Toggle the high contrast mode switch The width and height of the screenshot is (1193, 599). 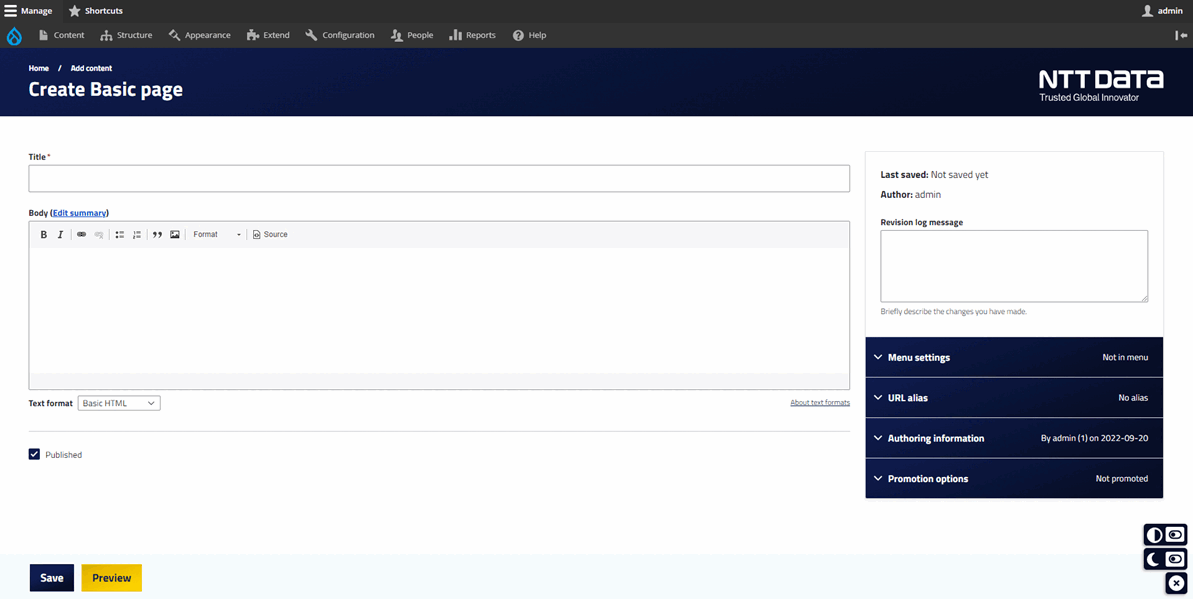(x=1165, y=535)
